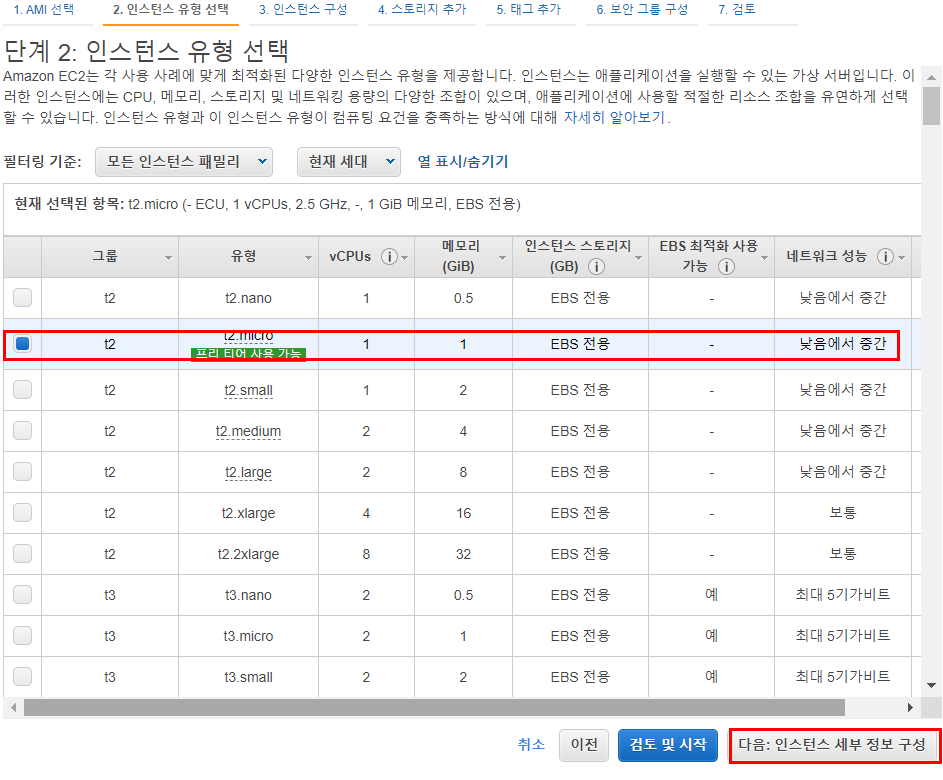Click the 프리 티어 사용 가능 badge
The width and height of the screenshot is (943, 780).
coord(248,354)
